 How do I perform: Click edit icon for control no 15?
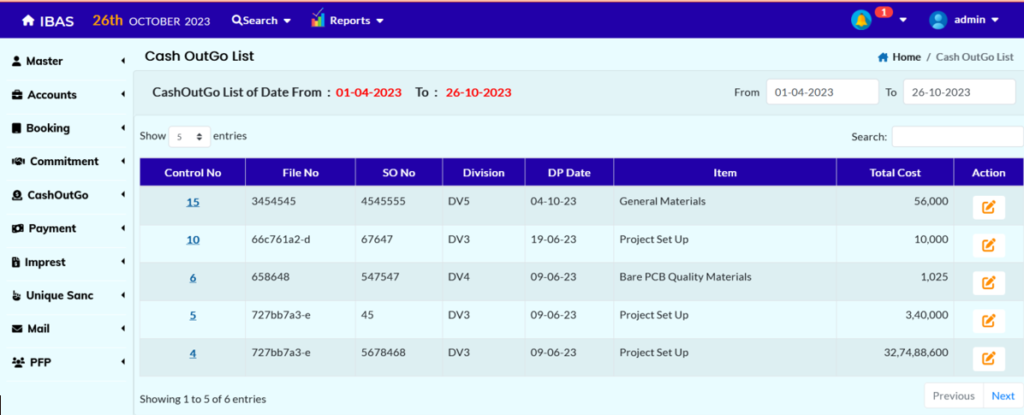[x=988, y=207]
